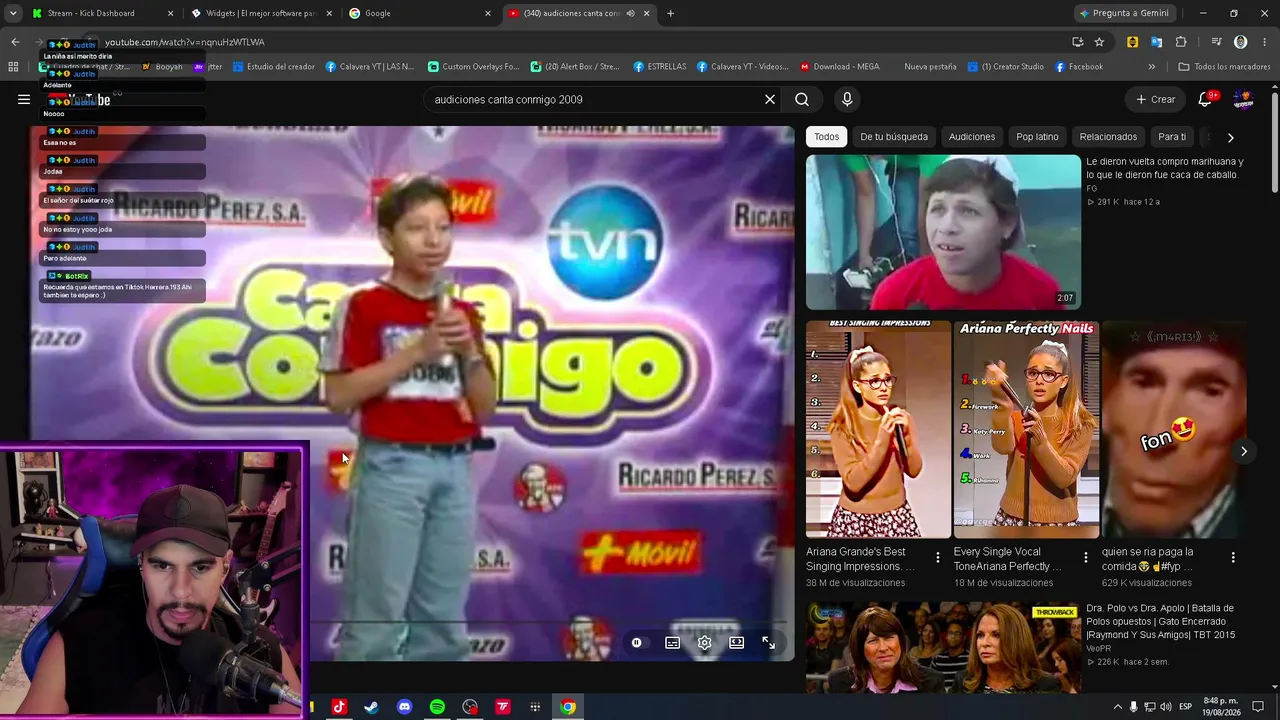
Task: Open the Chrome extensions puzzle icon
Action: [x=1181, y=42]
